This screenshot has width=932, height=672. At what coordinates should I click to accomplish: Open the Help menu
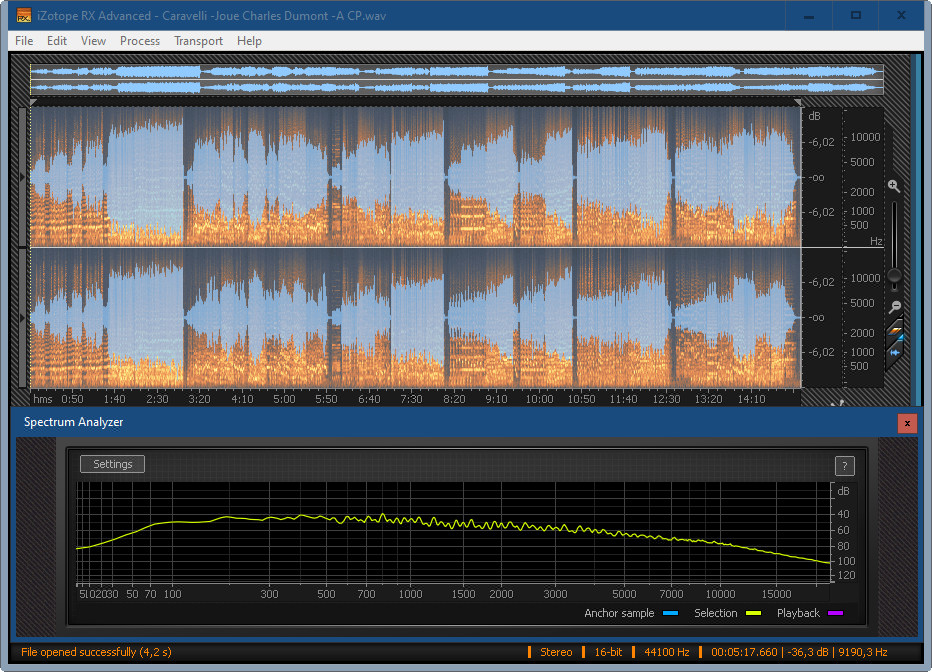pos(249,41)
